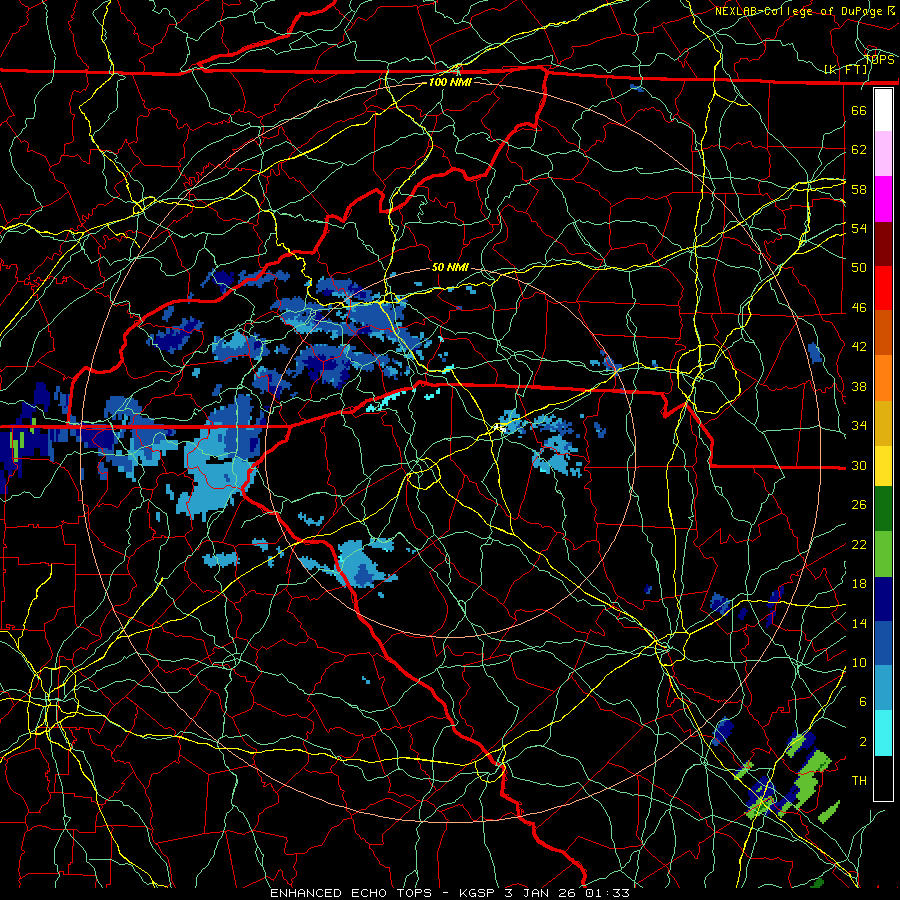Pick the dark red legend band
This screenshot has width=900, height=900.
pyautogui.click(x=883, y=243)
